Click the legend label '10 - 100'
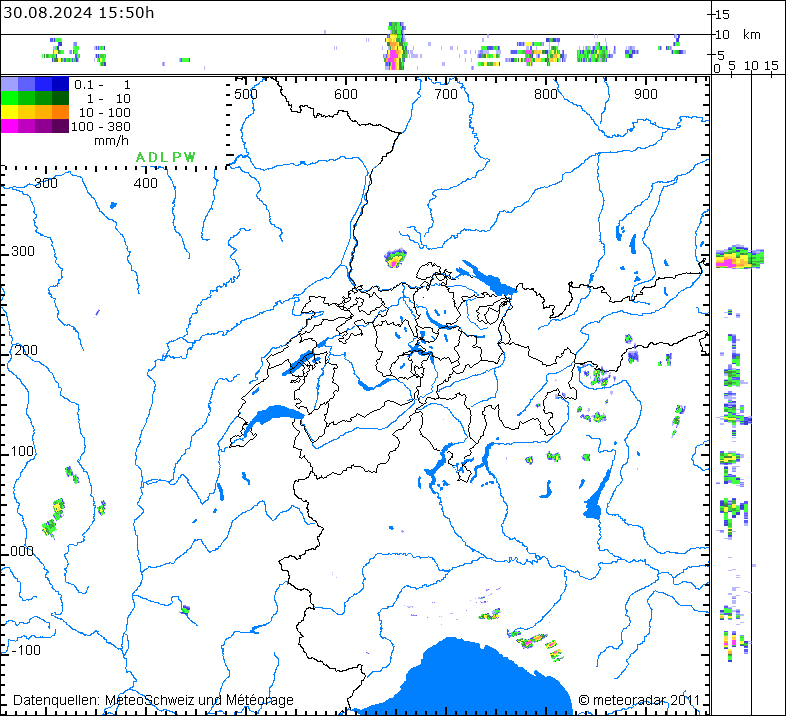786x716 pixels. click(x=105, y=112)
